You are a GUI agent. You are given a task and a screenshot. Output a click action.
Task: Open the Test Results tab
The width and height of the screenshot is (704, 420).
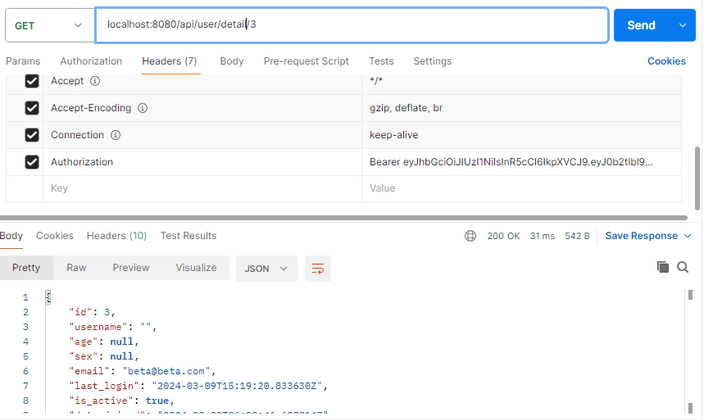pyautogui.click(x=188, y=236)
